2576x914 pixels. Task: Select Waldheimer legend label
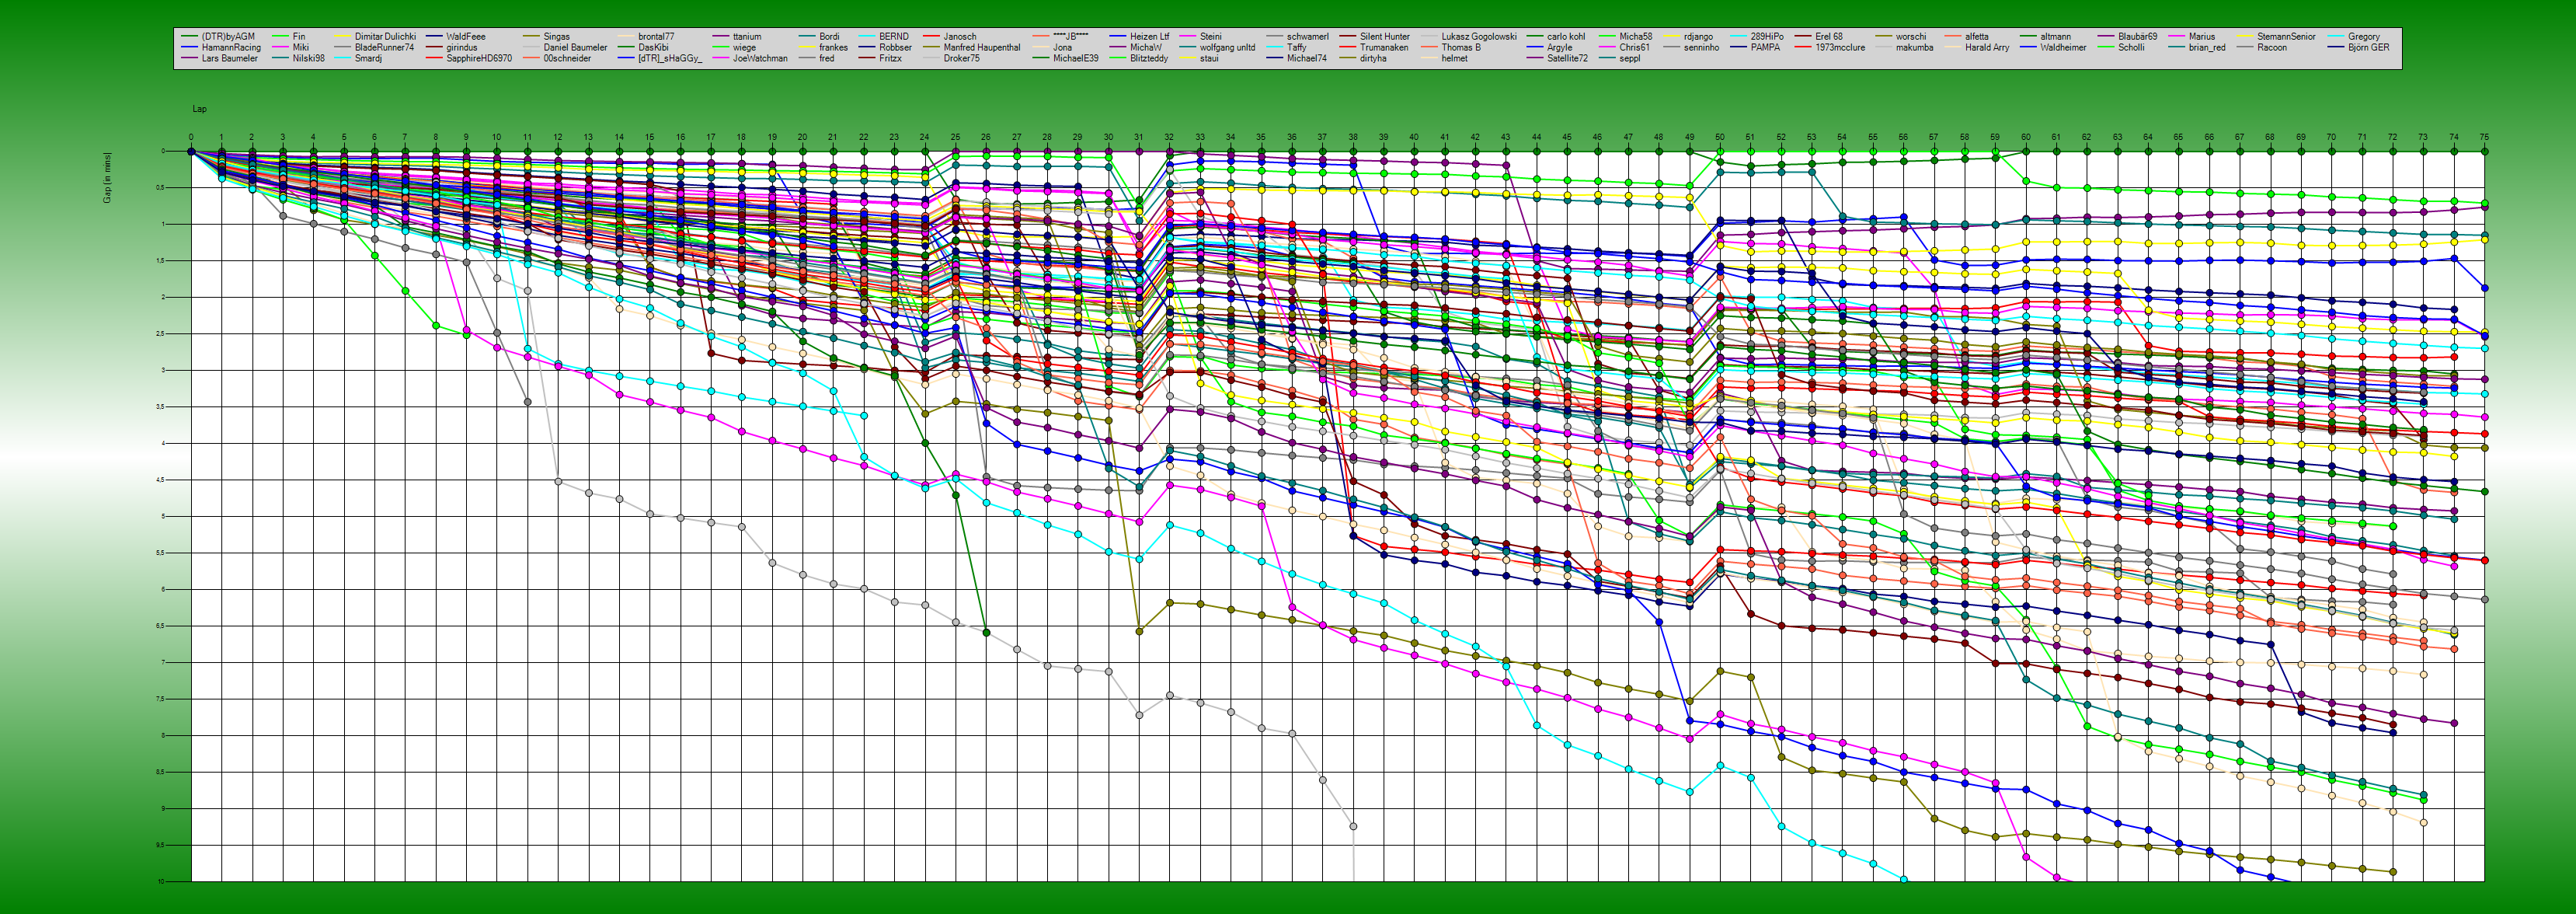(x=2063, y=47)
